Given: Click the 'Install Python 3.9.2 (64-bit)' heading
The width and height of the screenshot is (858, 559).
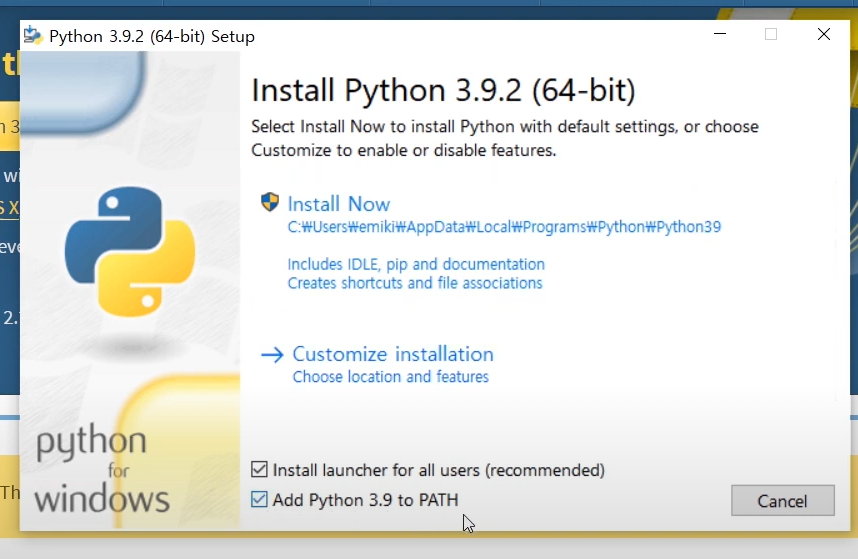Looking at the screenshot, I should click(x=443, y=90).
